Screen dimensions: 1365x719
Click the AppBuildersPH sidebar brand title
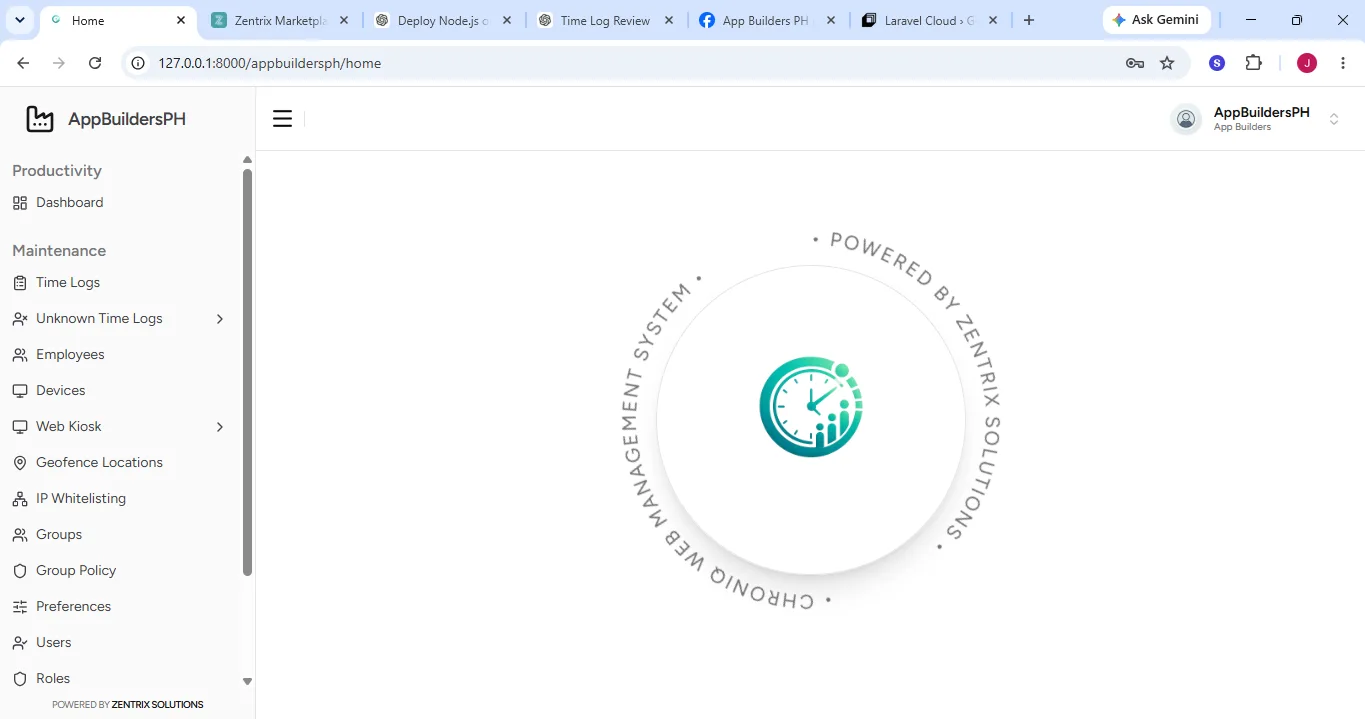[127, 119]
